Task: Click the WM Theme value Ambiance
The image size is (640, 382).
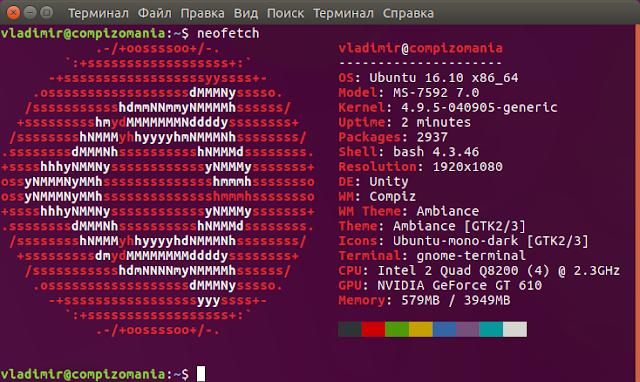Action: [x=448, y=211]
